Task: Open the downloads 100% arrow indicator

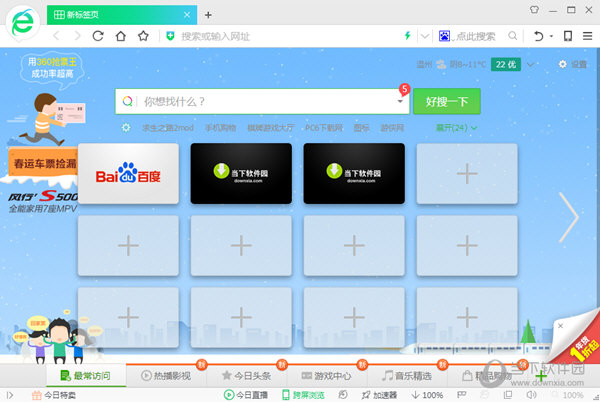Action: tap(427, 395)
